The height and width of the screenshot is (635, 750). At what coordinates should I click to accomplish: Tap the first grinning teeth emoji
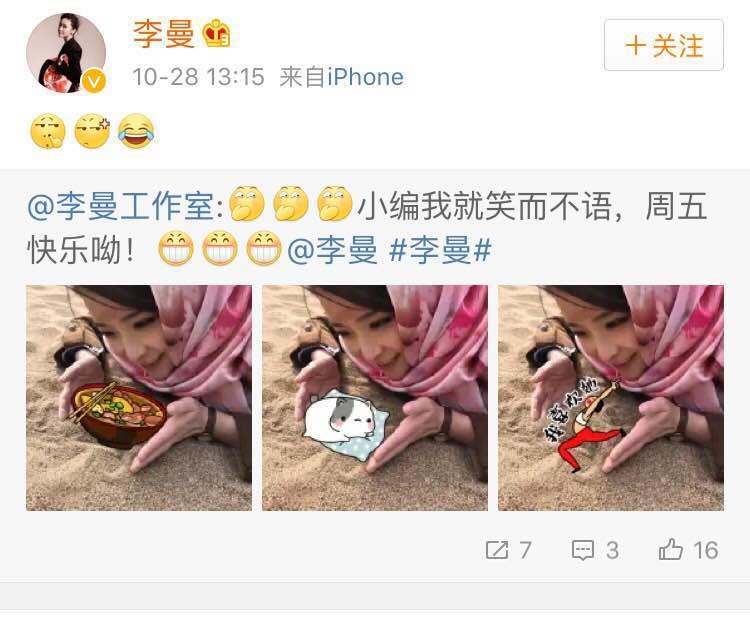coord(176,248)
